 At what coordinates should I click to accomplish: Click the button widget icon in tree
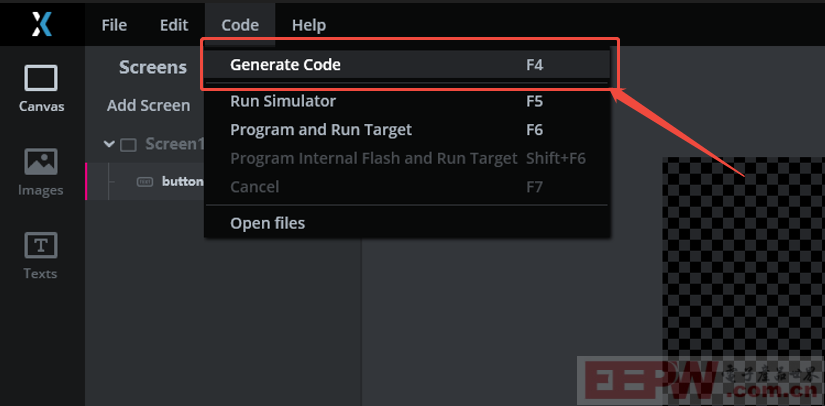(145, 182)
